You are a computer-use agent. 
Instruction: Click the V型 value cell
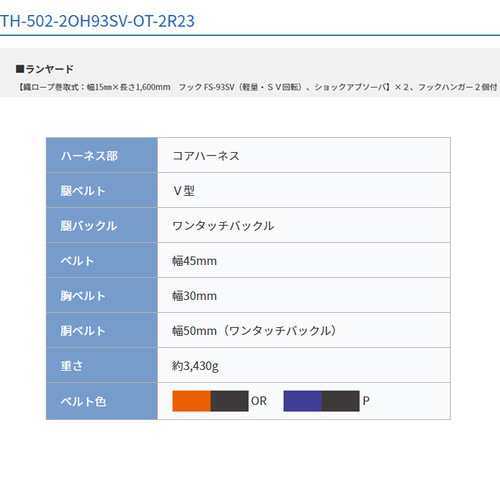[304, 190]
